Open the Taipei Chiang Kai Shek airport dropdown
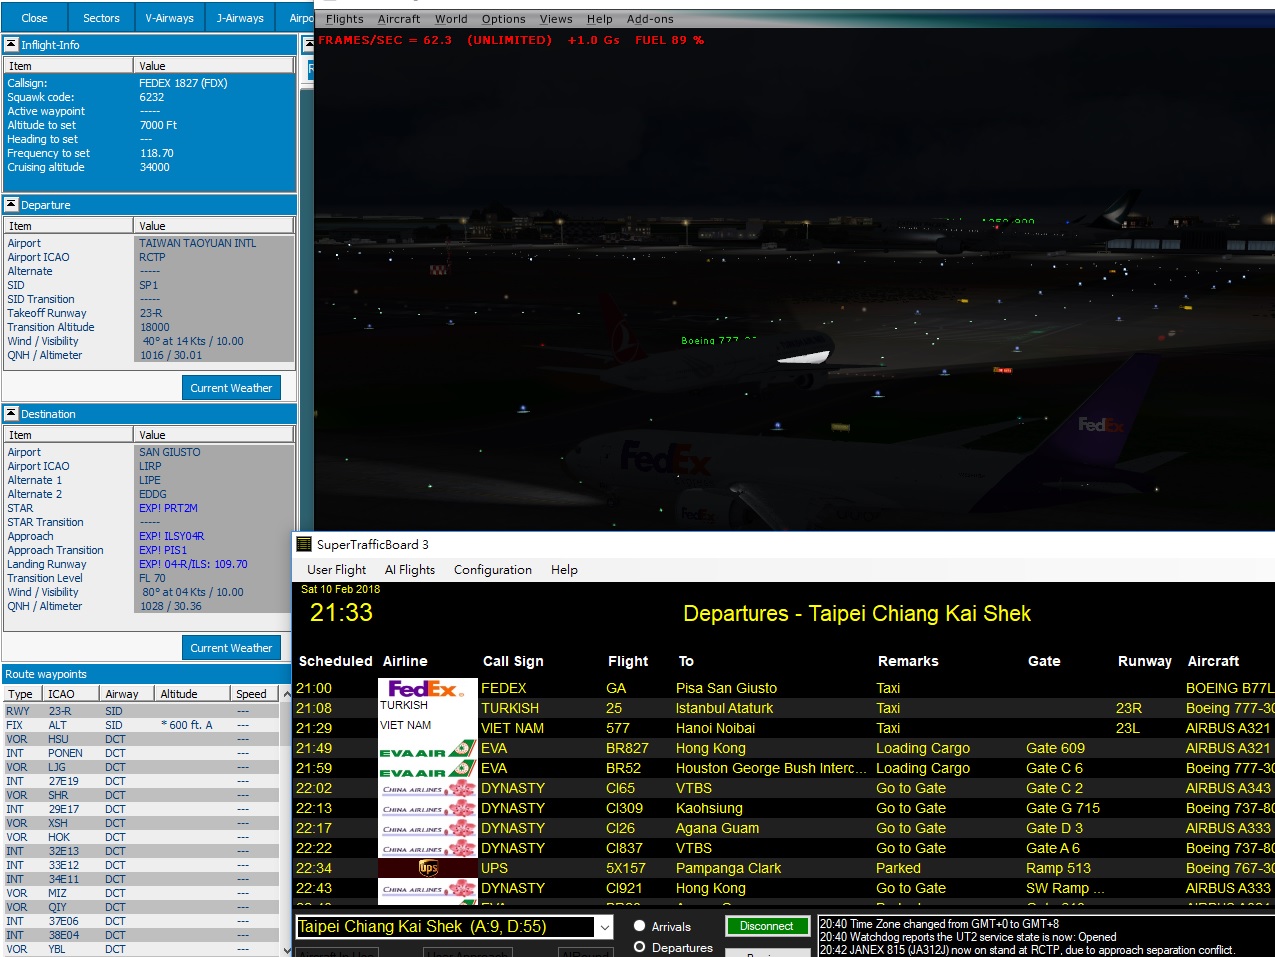The height and width of the screenshot is (957, 1275). [604, 927]
